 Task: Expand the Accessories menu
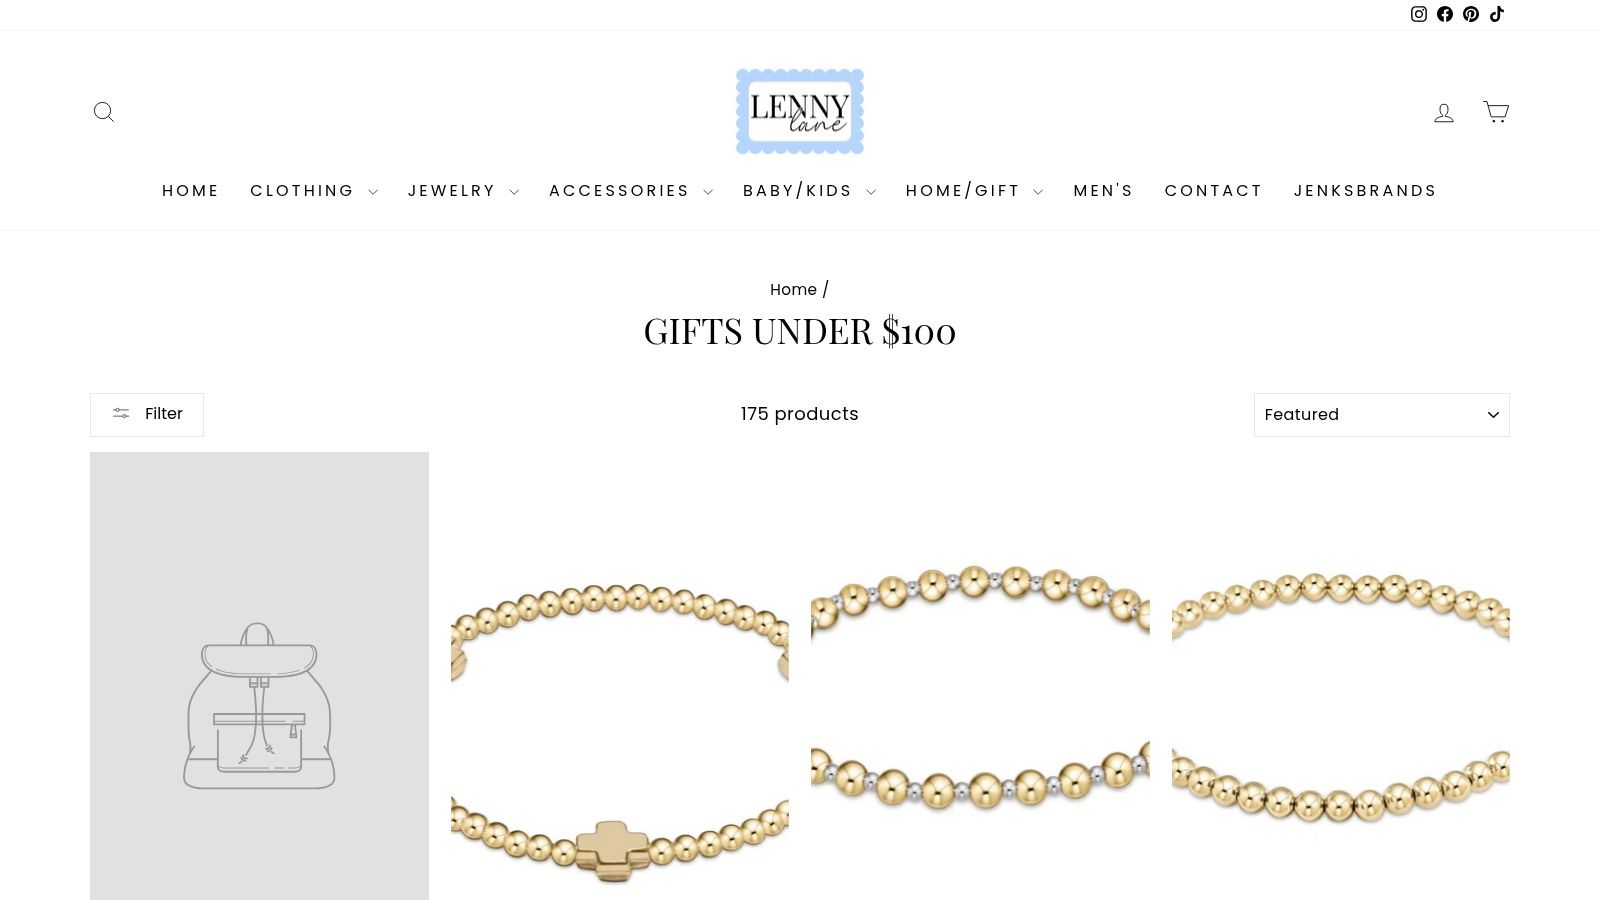631,191
